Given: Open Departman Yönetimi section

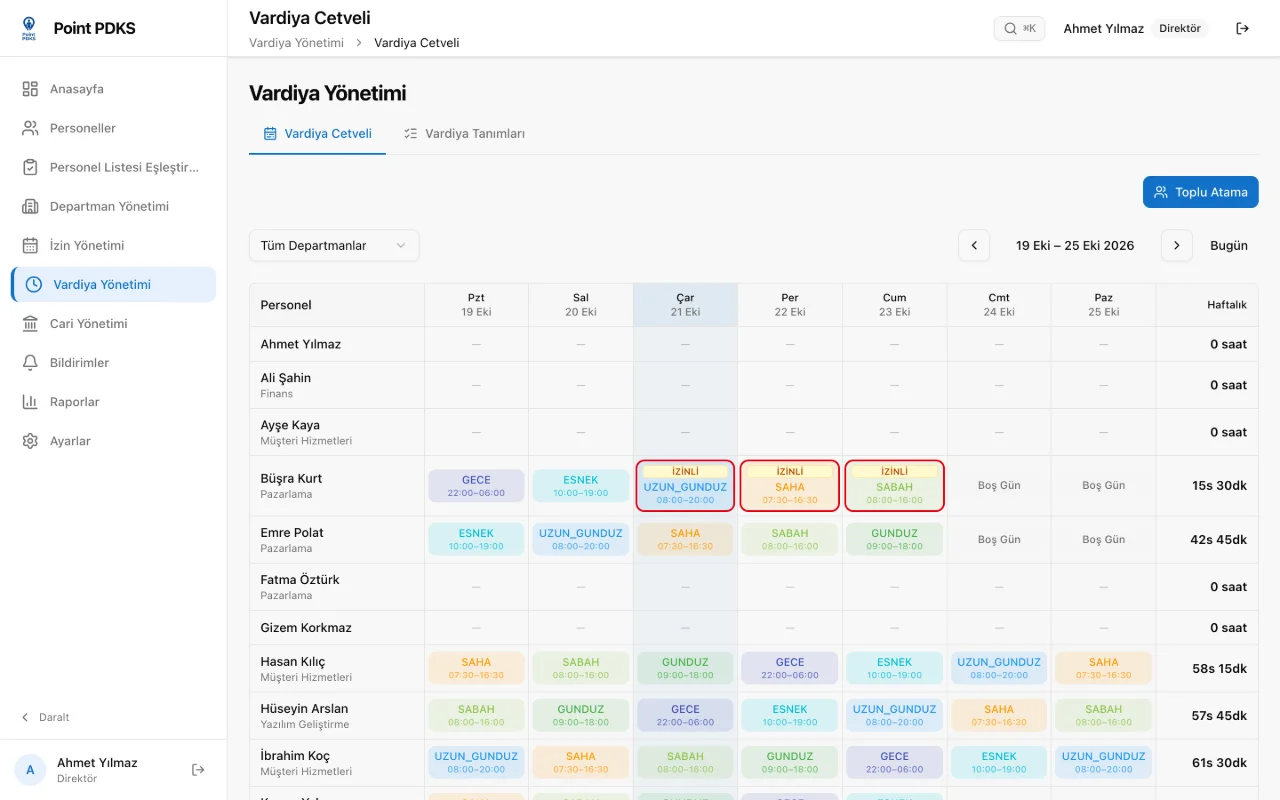Looking at the screenshot, I should pos(113,206).
